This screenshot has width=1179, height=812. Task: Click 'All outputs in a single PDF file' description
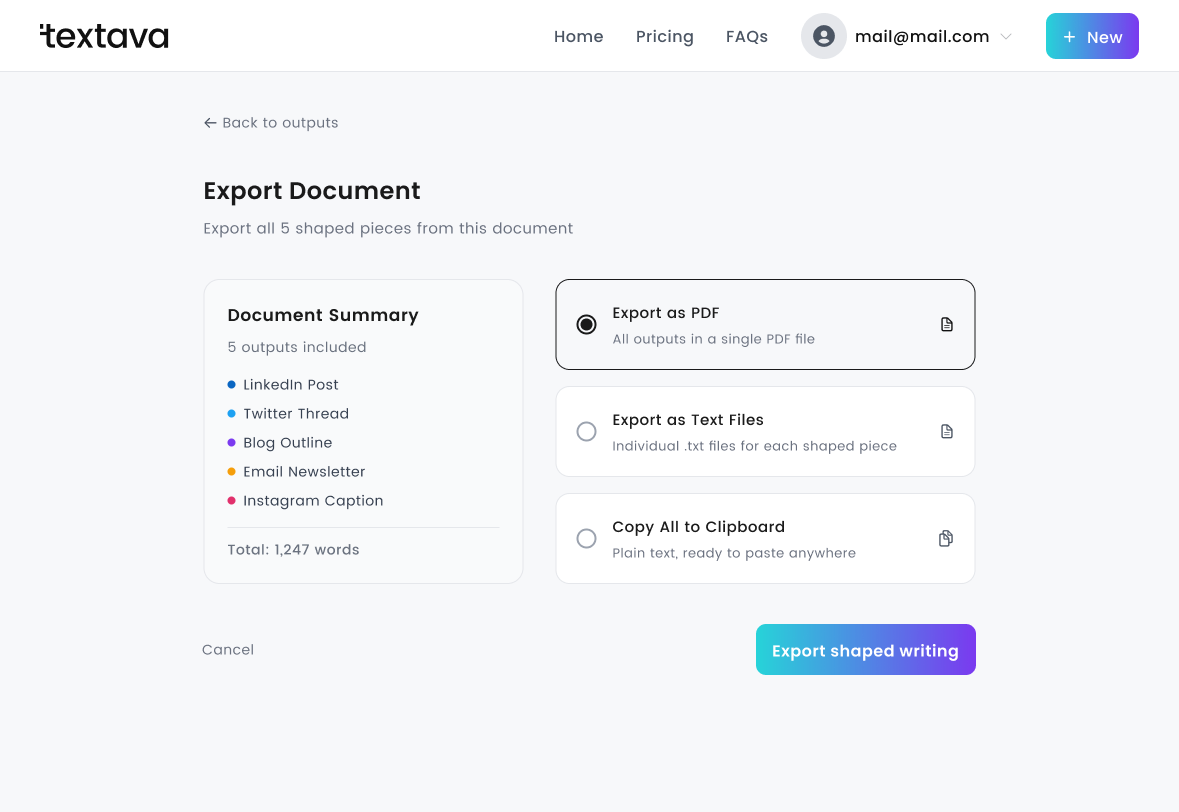tap(714, 339)
